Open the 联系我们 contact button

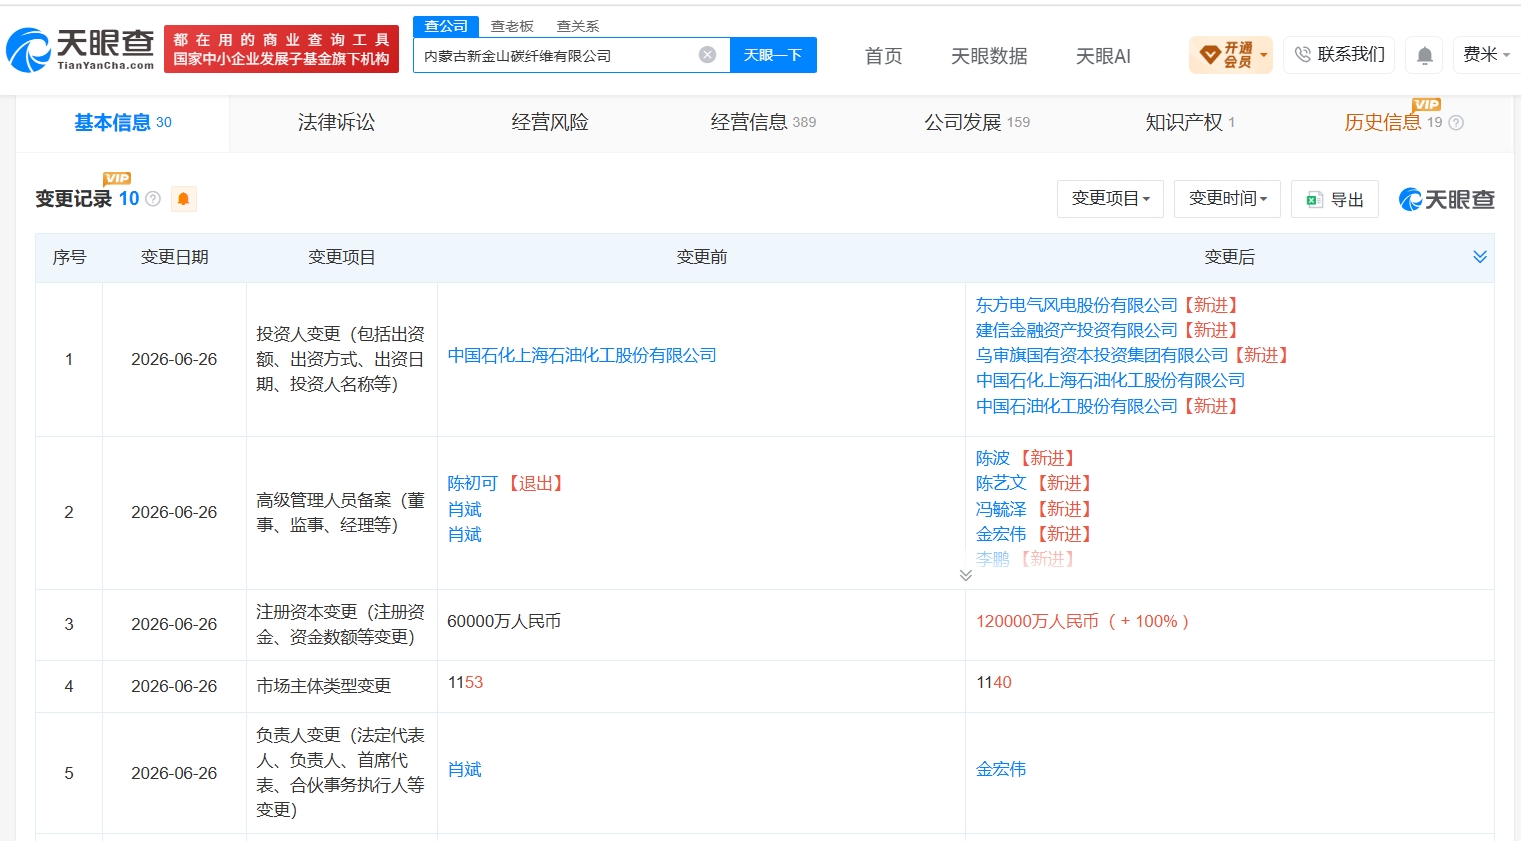[1339, 55]
